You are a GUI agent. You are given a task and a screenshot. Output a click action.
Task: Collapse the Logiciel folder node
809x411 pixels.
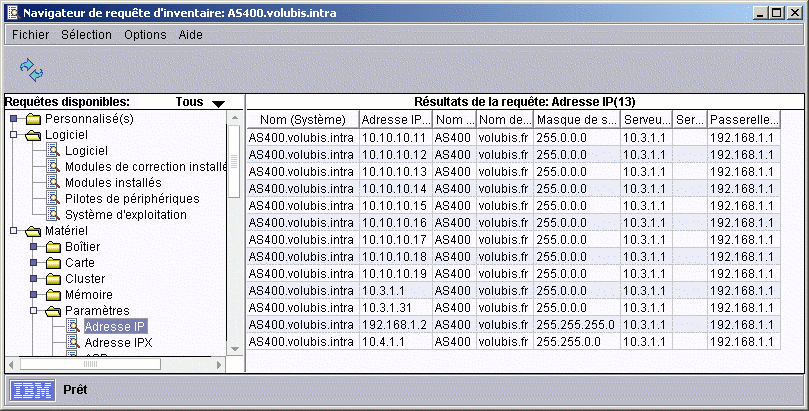(14, 135)
